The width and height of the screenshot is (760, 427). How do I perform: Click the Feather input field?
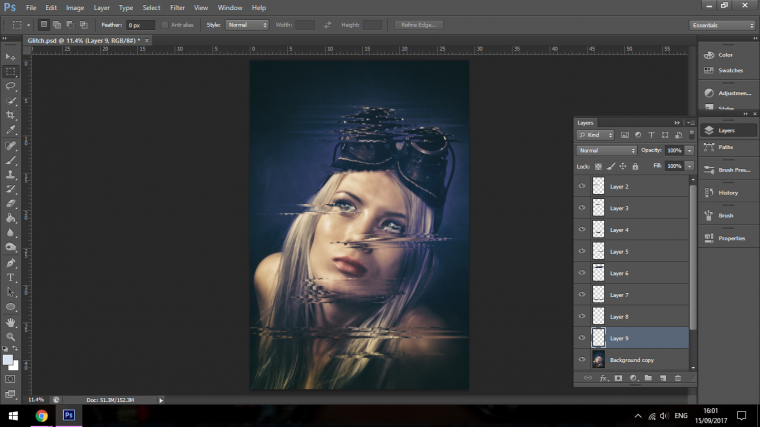(140, 25)
